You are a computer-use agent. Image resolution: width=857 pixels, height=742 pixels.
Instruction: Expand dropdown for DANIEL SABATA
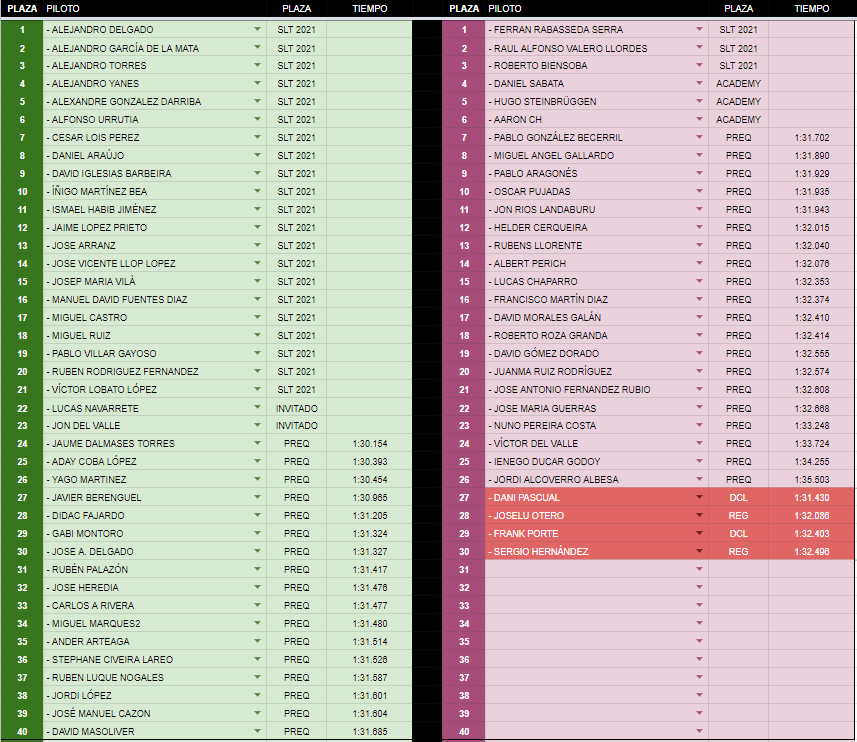pos(699,83)
